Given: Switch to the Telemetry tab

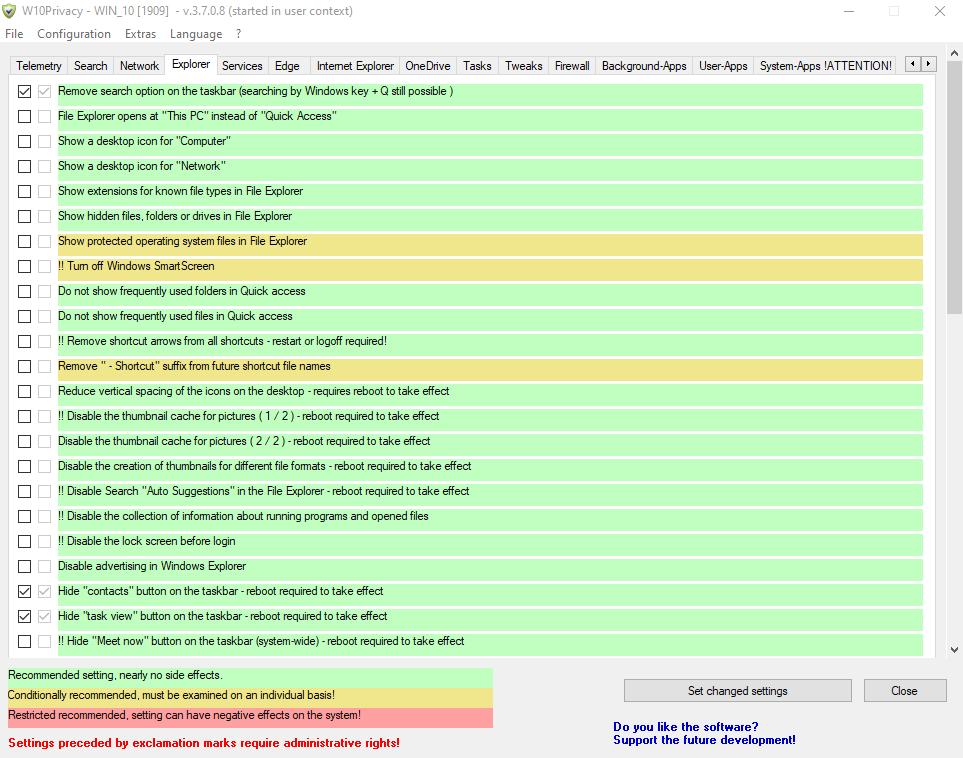Looking at the screenshot, I should (39, 66).
